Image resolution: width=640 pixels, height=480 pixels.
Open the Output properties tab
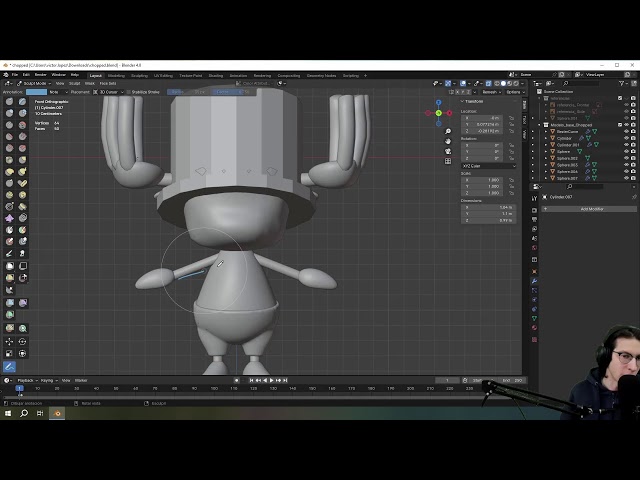(534, 219)
